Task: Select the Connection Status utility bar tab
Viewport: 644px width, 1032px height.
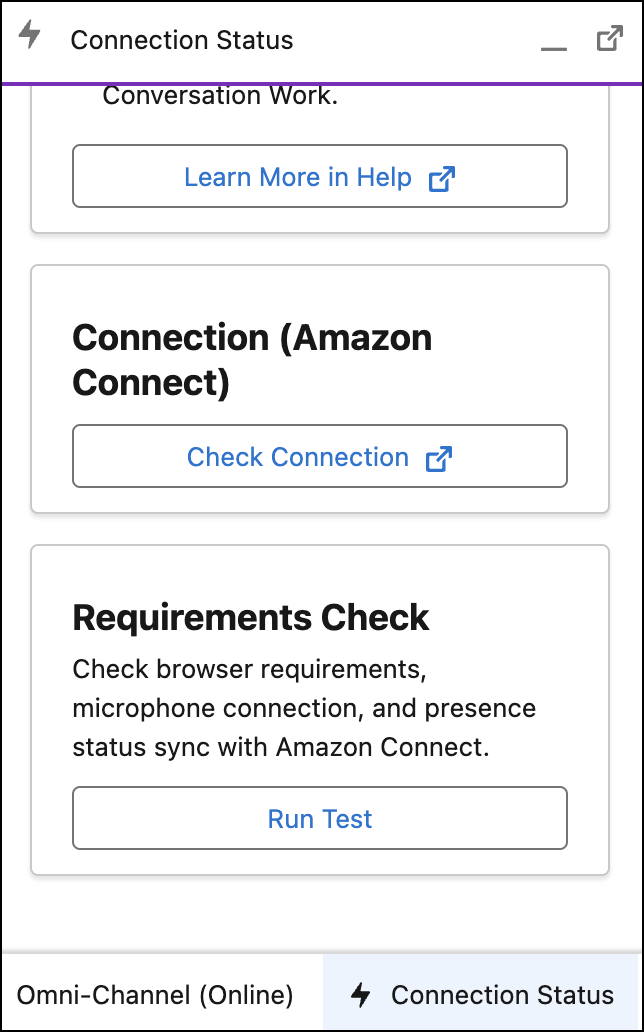Action: [482, 995]
